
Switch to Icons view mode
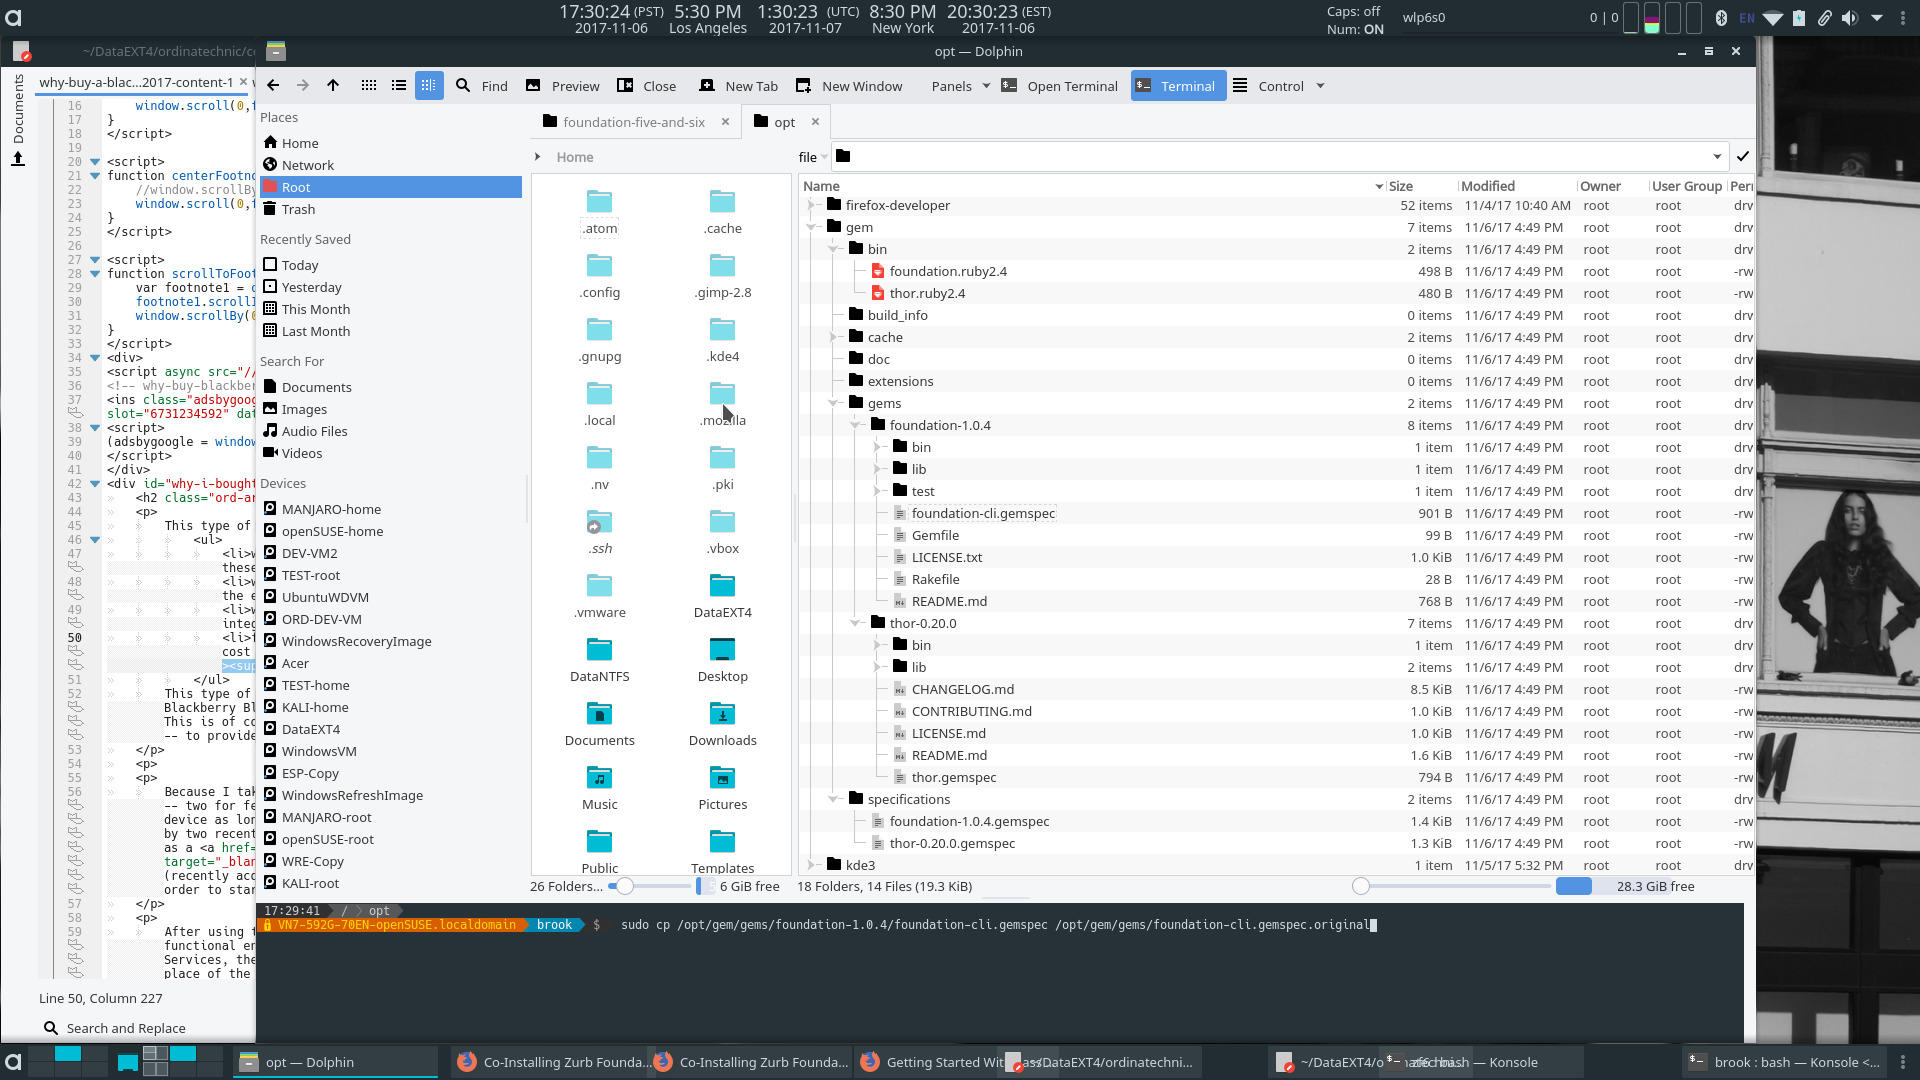(369, 86)
